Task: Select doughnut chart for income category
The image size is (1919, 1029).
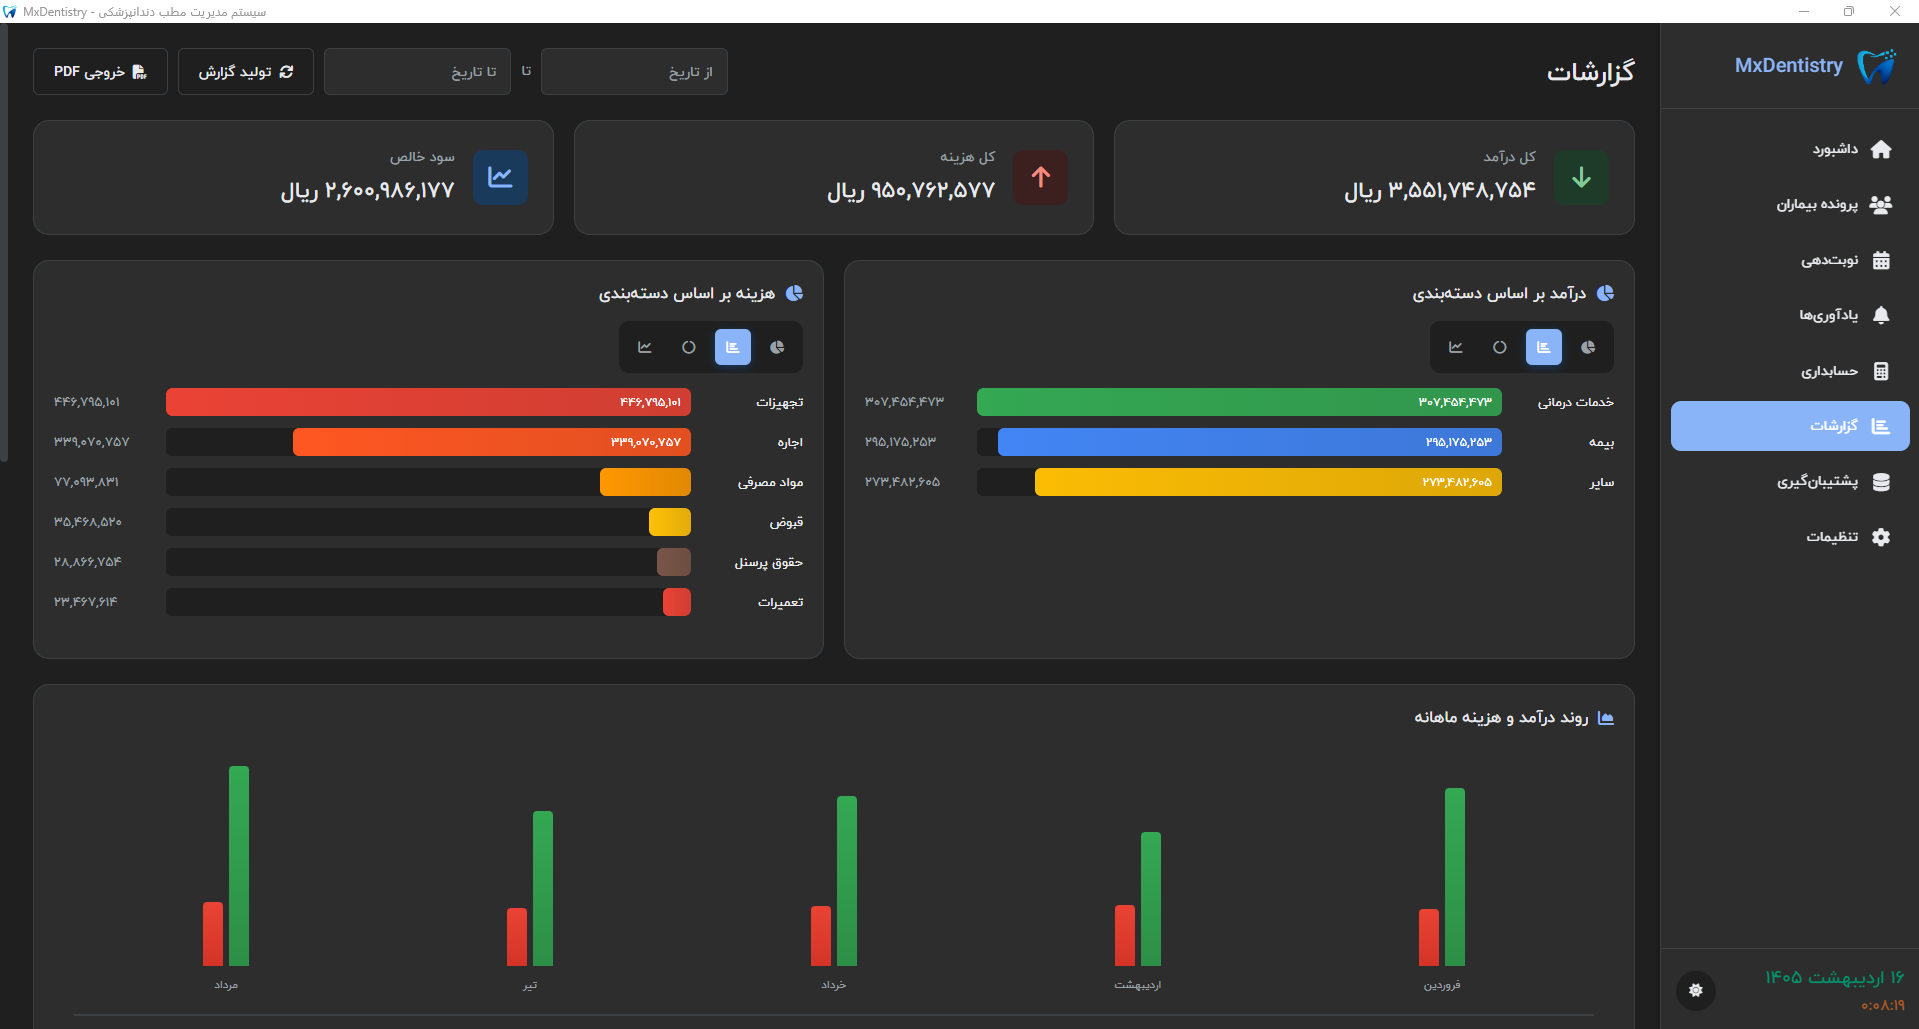Action: (1500, 347)
